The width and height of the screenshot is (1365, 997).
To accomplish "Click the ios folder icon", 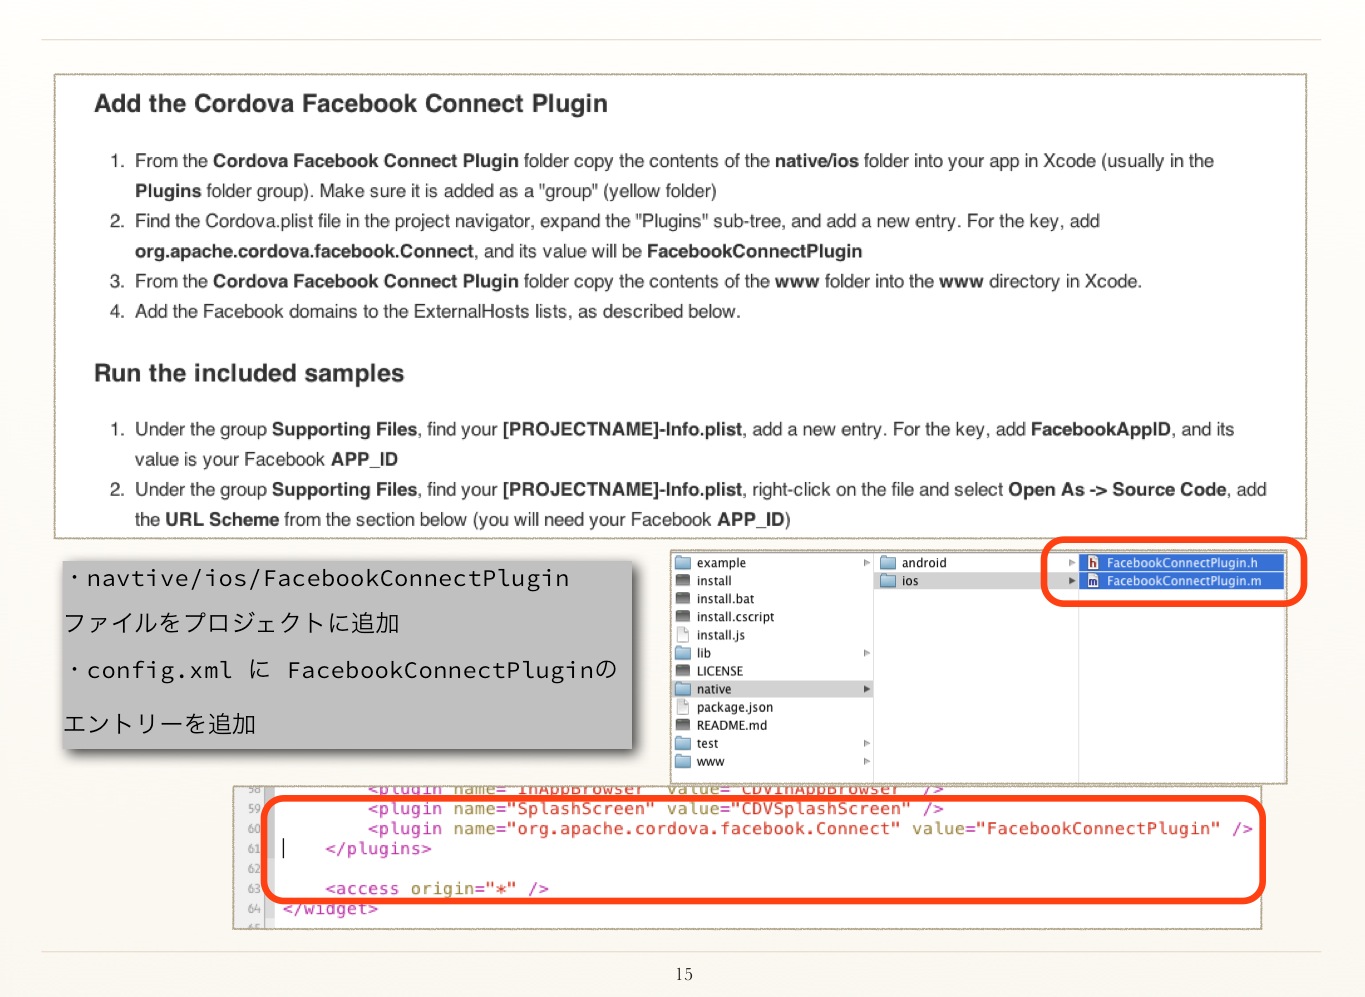I will coord(888,581).
